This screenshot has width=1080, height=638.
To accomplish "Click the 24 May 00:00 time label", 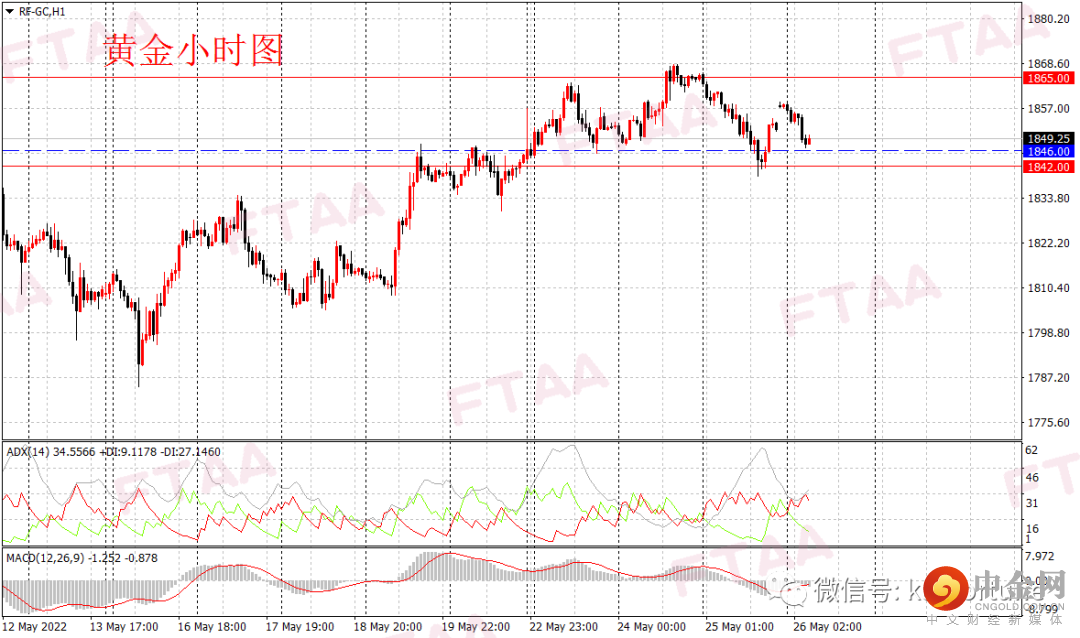I will click(652, 626).
